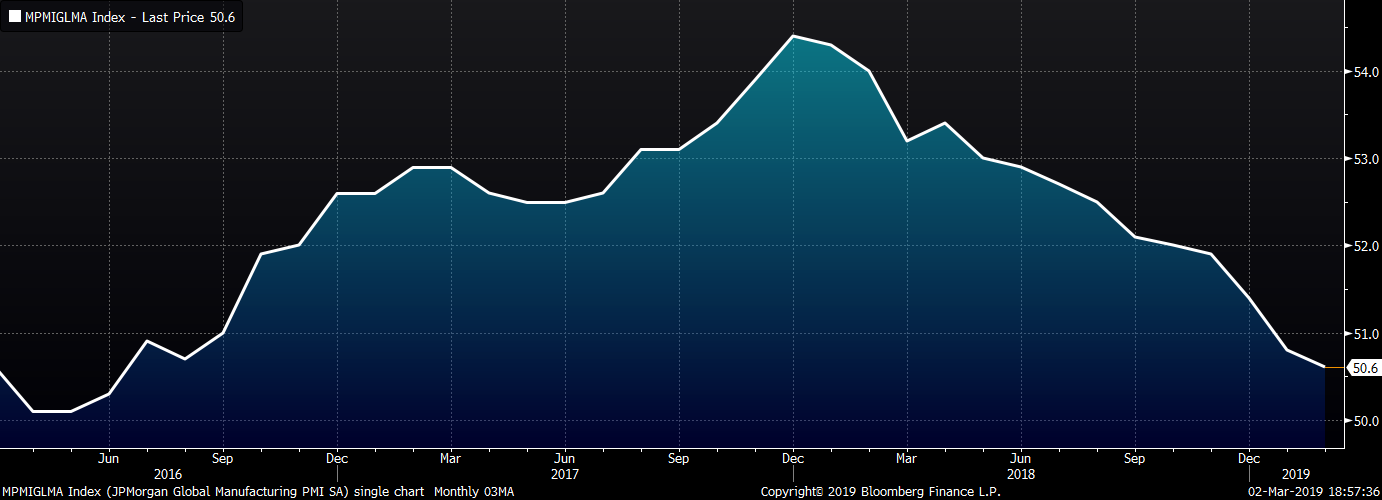Image resolution: width=1382 pixels, height=500 pixels.
Task: Click the Jun tick label above 2017
Action: click(x=565, y=458)
